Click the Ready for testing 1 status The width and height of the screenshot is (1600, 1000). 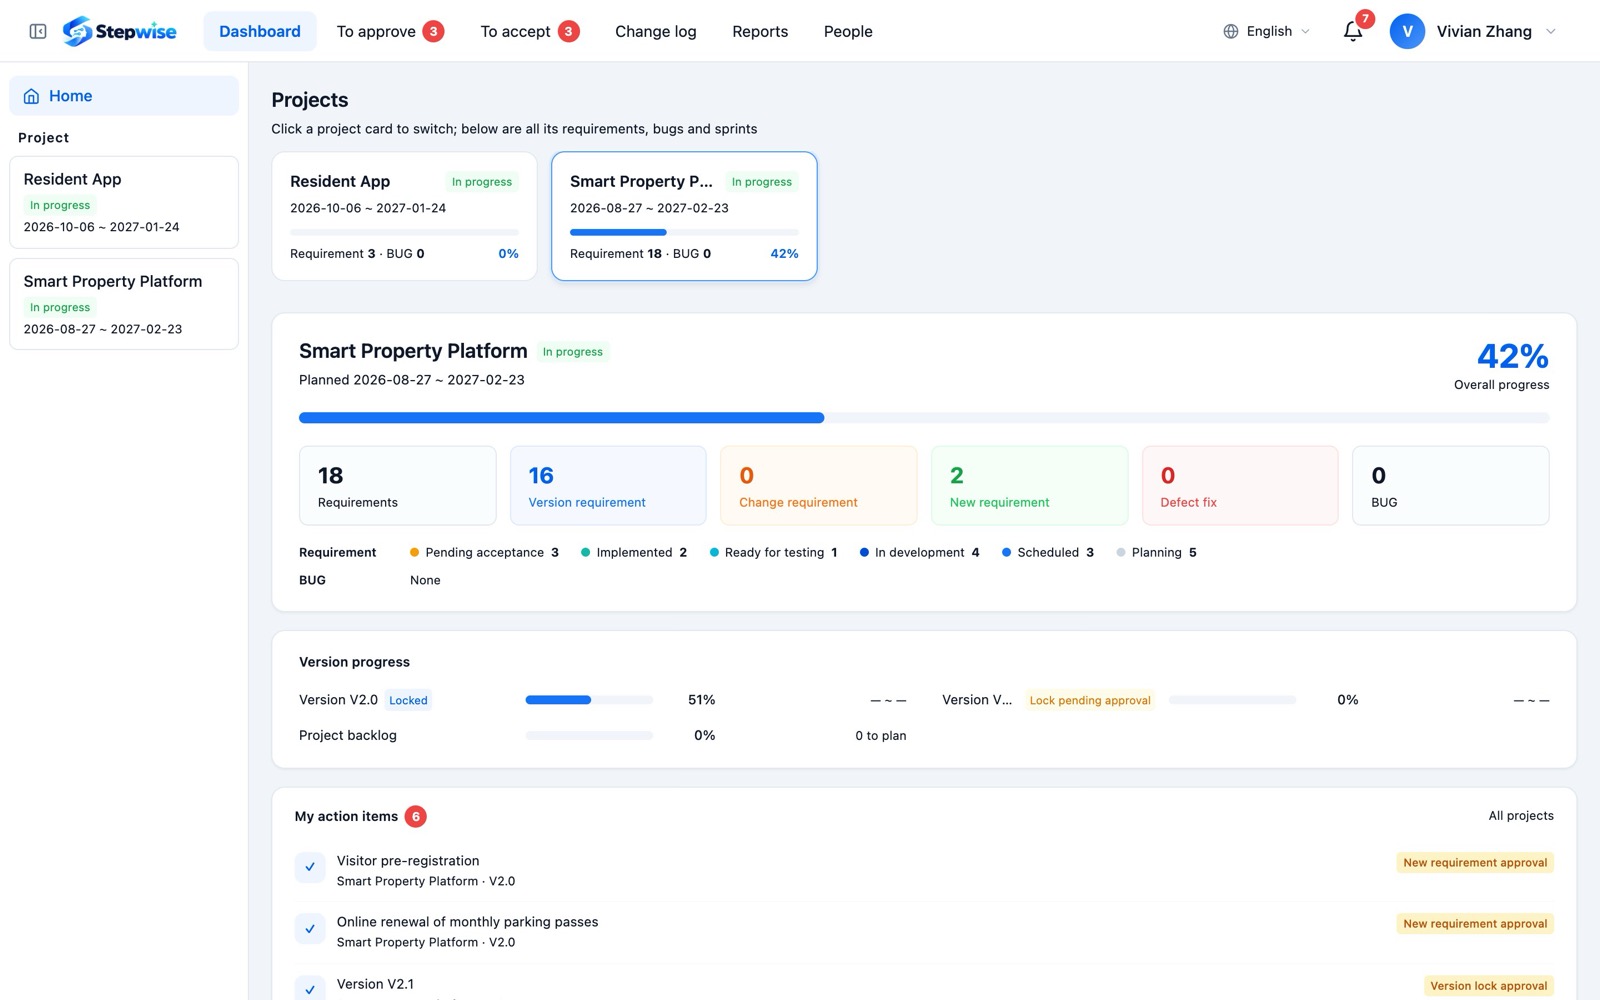click(x=773, y=552)
